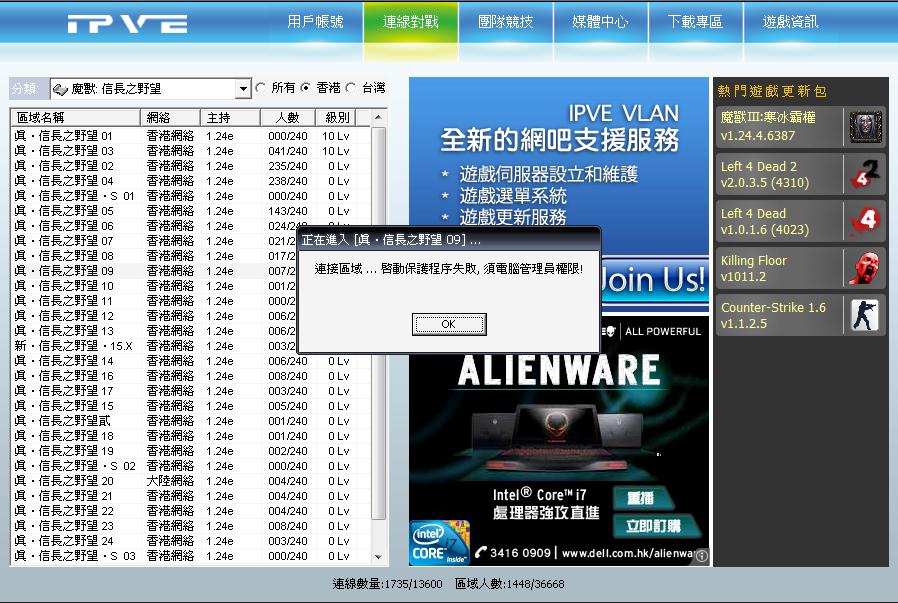Click the 區域人數:1448/36668 status text
898x603 pixels.
tap(510, 584)
